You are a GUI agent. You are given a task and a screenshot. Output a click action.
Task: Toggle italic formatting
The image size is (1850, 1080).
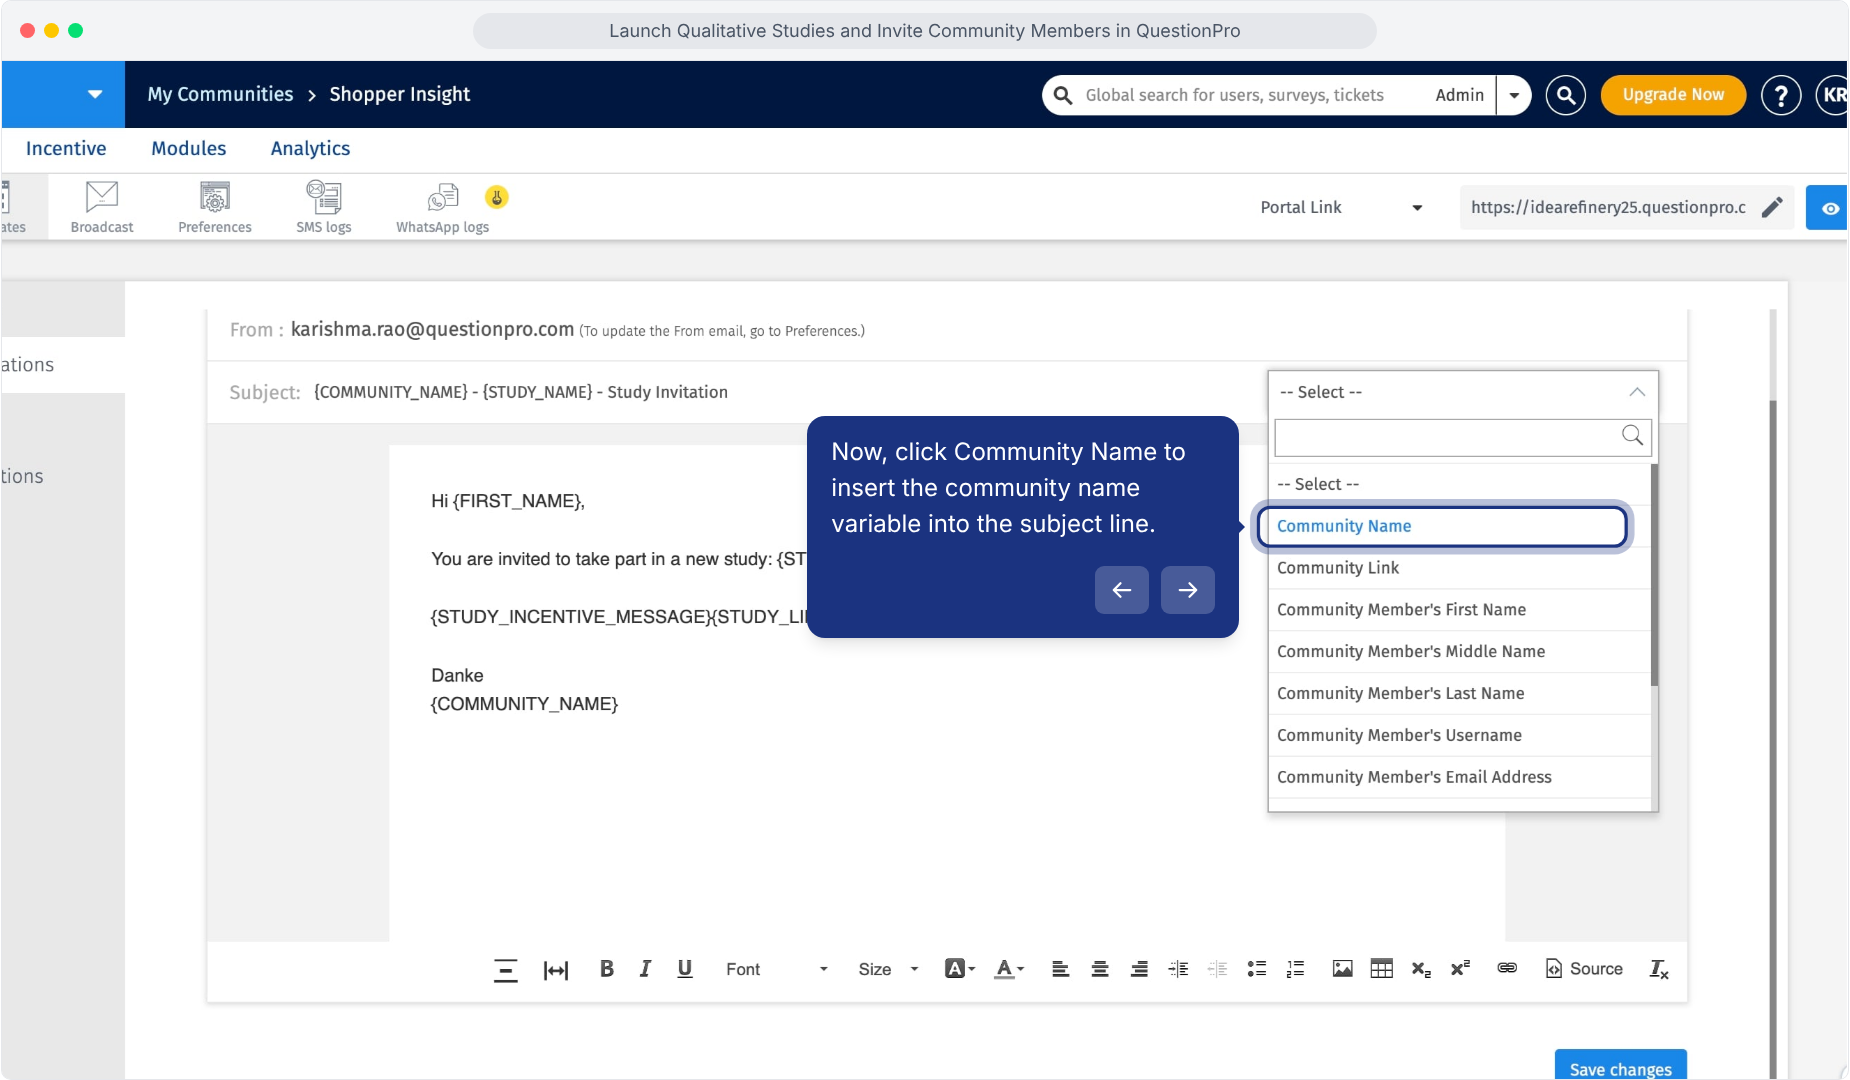(646, 968)
